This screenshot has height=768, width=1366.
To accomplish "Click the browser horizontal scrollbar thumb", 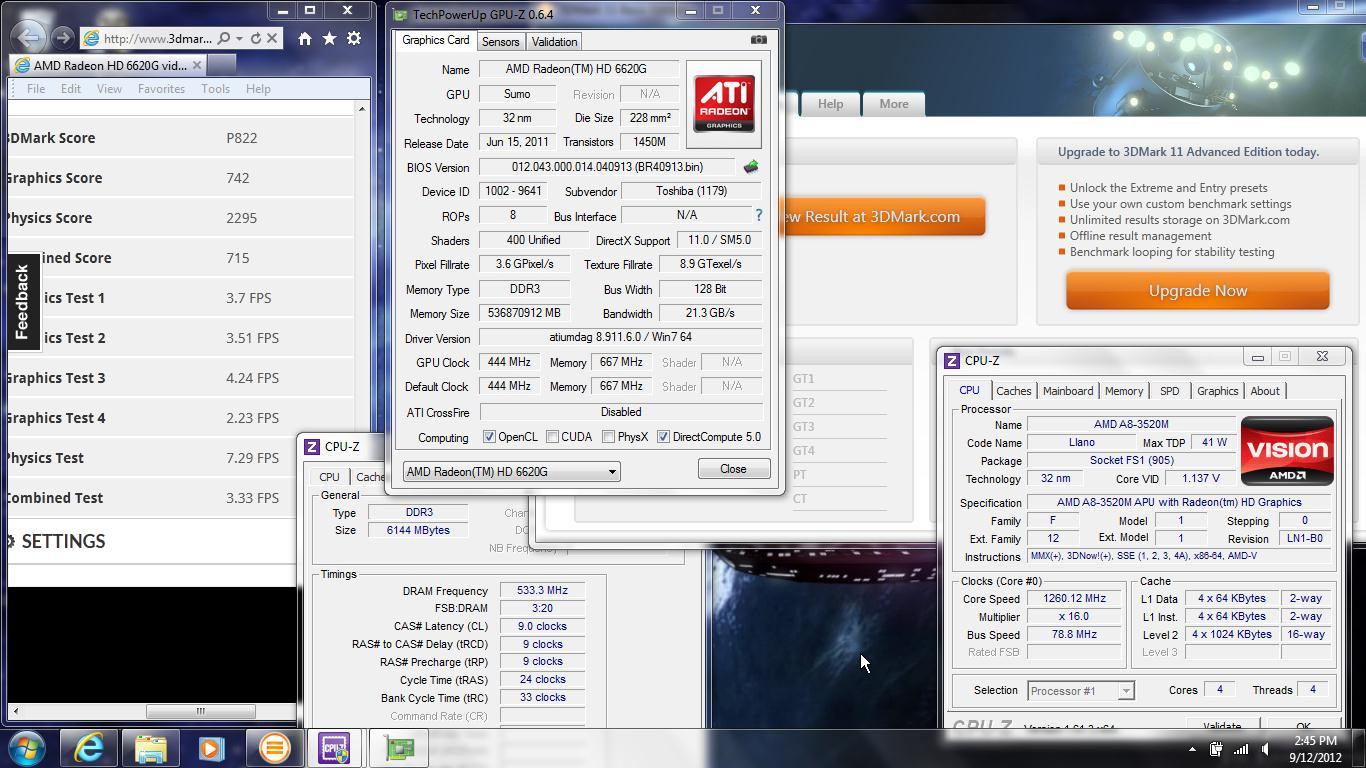I will tap(200, 711).
